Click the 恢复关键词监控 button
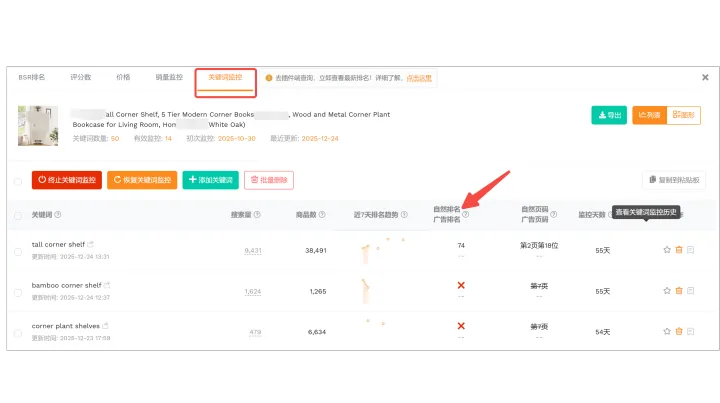 [x=142, y=180]
